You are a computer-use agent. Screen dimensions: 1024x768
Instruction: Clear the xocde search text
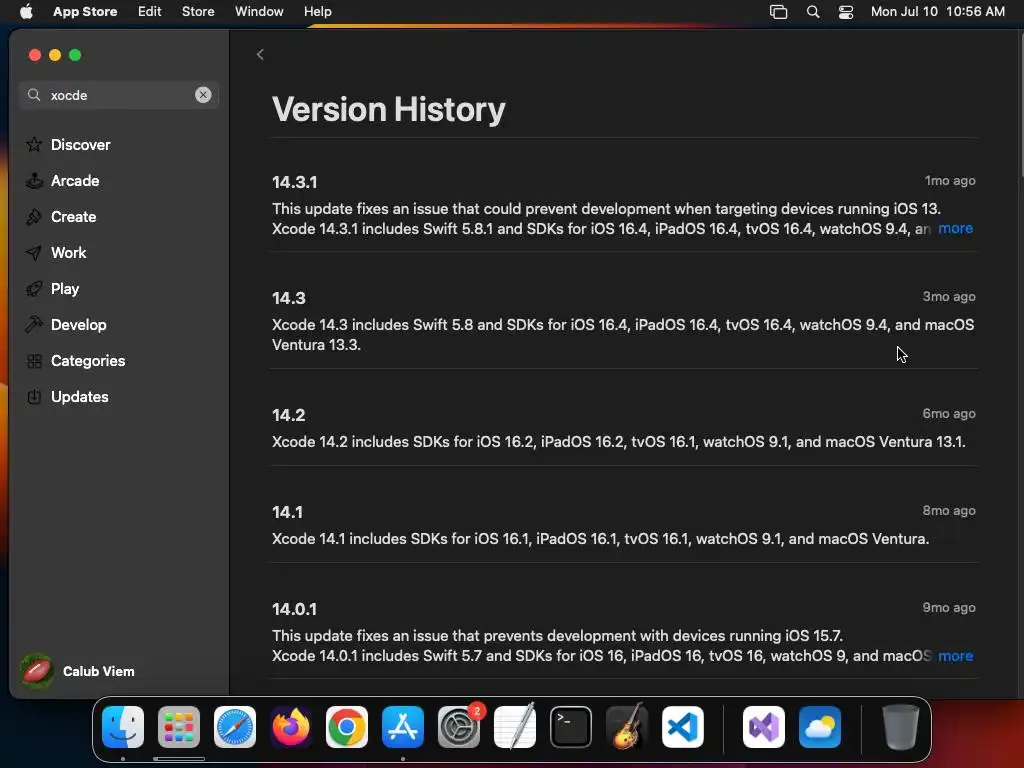[203, 95]
